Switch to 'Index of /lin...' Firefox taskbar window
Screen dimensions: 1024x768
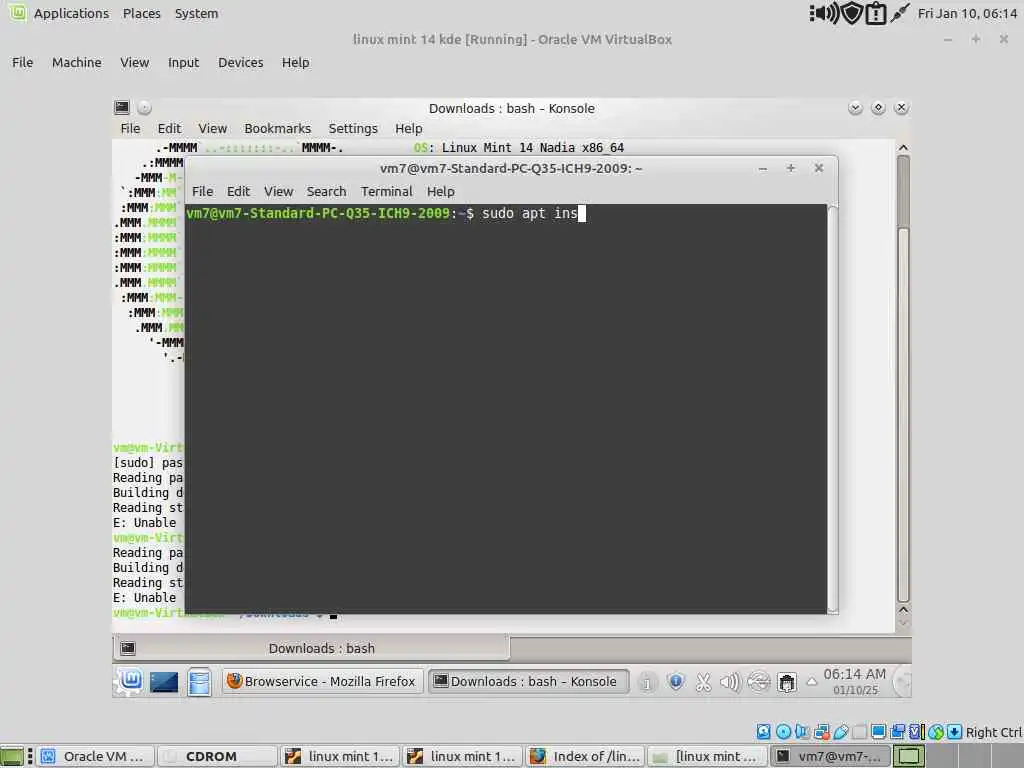[586, 756]
